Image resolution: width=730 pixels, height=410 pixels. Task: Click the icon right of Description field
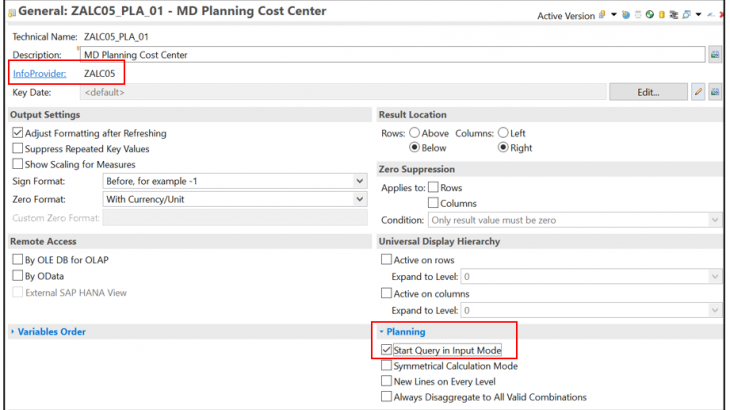coord(715,54)
